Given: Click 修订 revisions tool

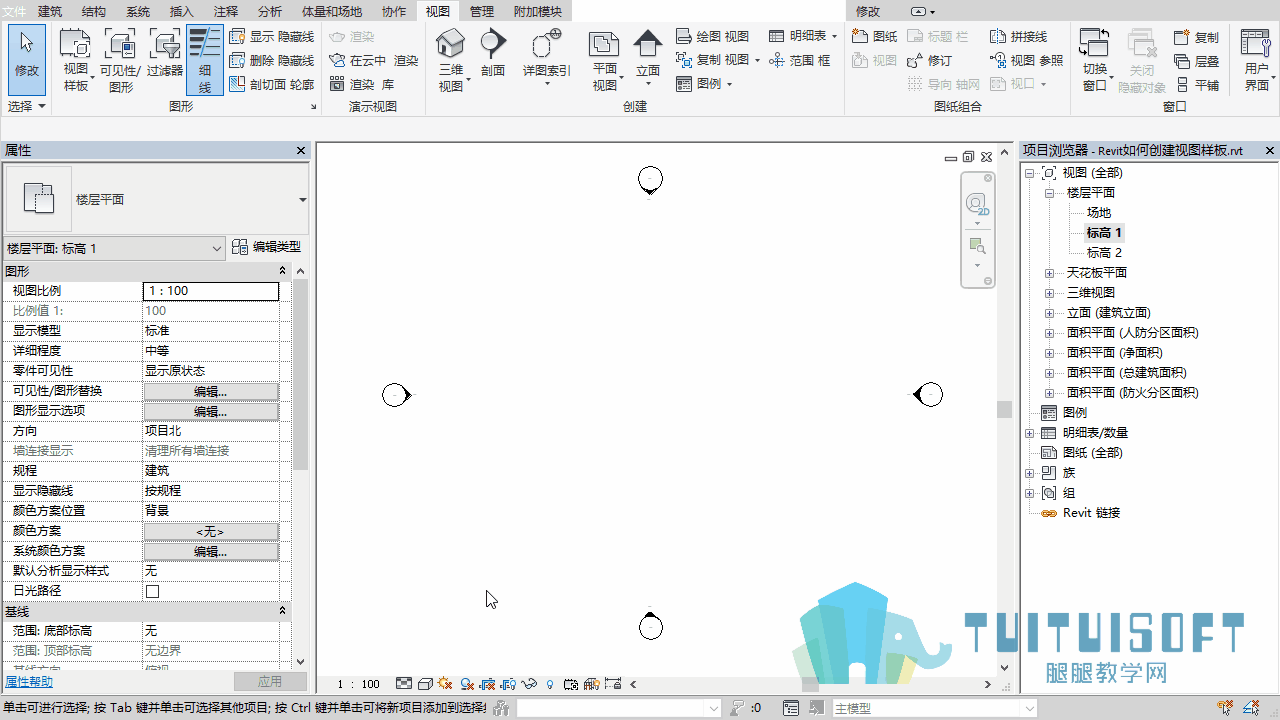Looking at the screenshot, I should [929, 60].
